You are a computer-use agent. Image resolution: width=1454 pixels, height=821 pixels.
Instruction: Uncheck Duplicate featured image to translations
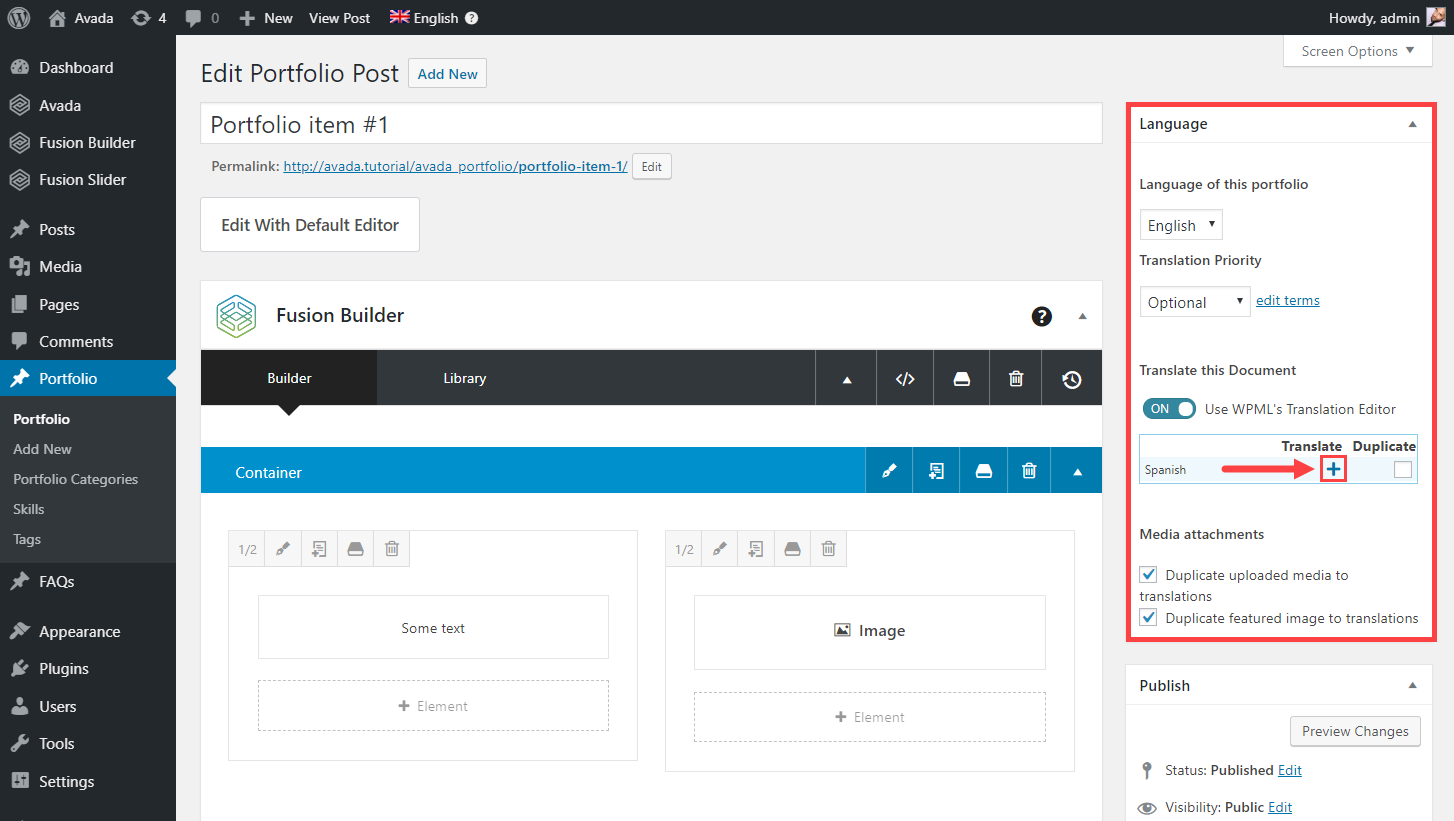[x=1148, y=618]
